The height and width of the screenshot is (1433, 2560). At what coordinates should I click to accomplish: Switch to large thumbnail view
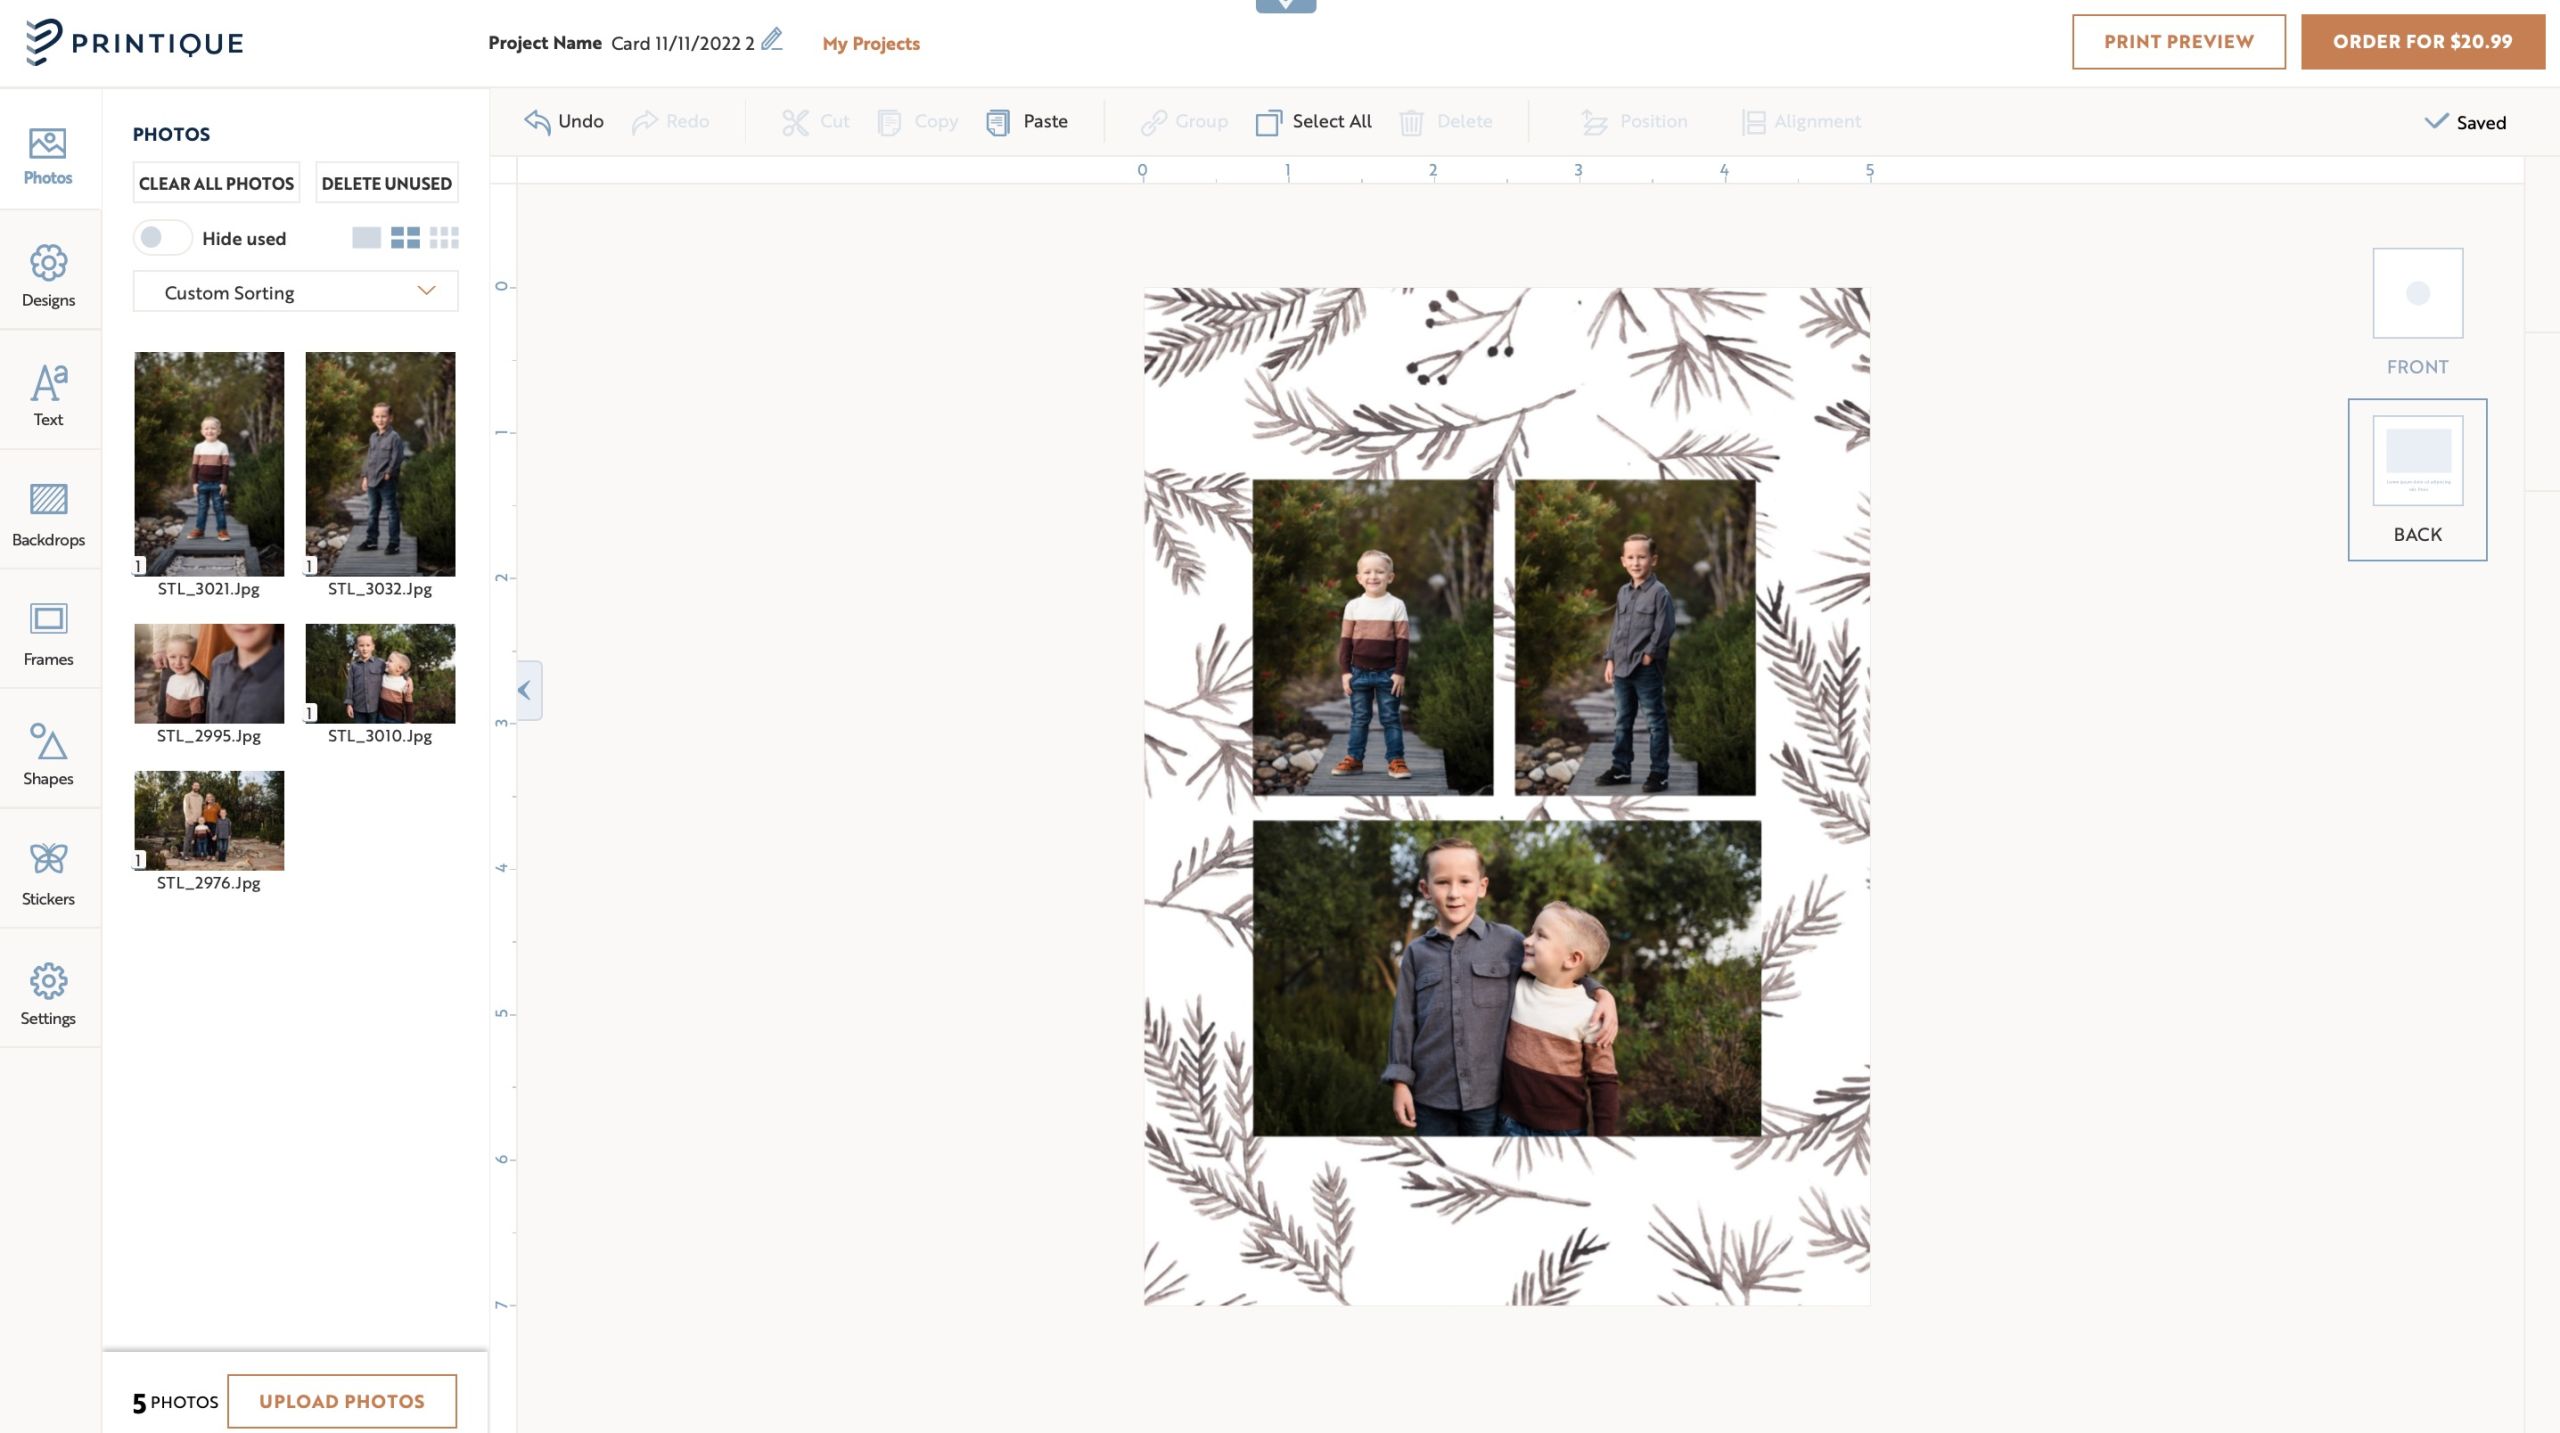(366, 238)
